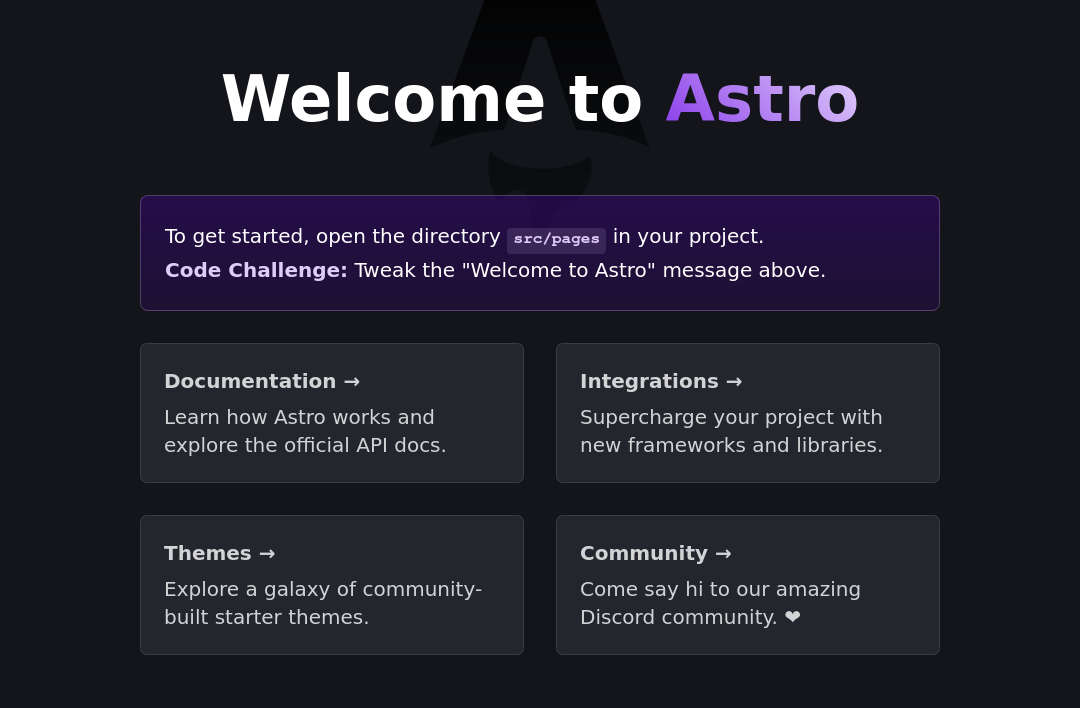Click the 'Tweak the "Welcome to Astro" message' sentence

590,270
